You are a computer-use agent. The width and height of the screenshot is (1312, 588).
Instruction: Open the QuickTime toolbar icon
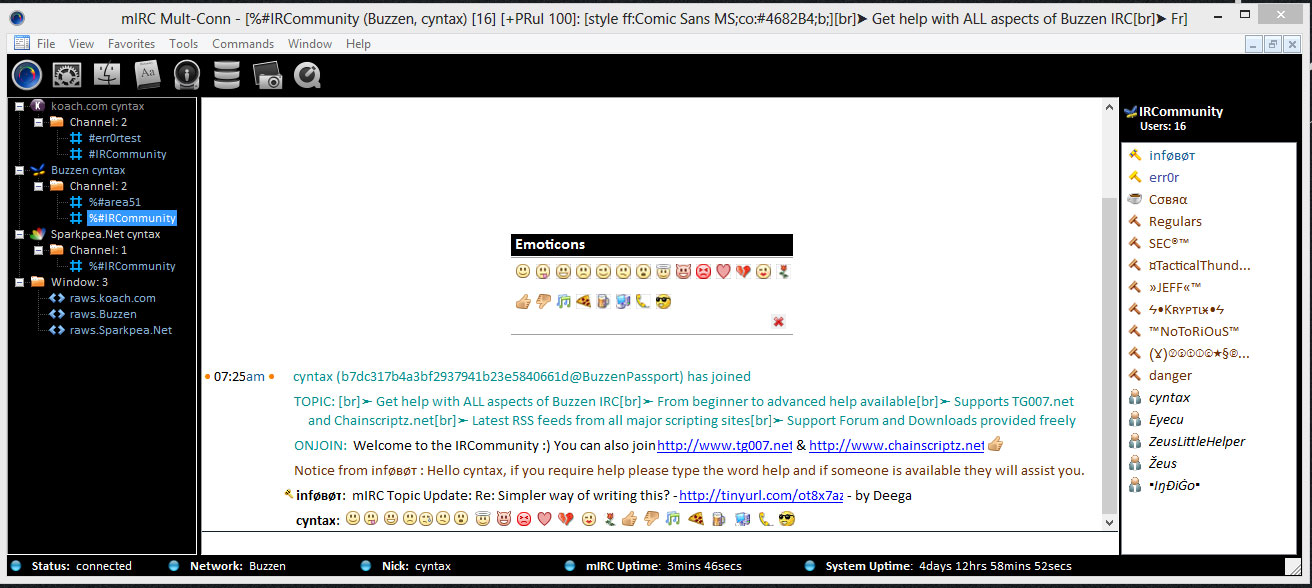307,75
